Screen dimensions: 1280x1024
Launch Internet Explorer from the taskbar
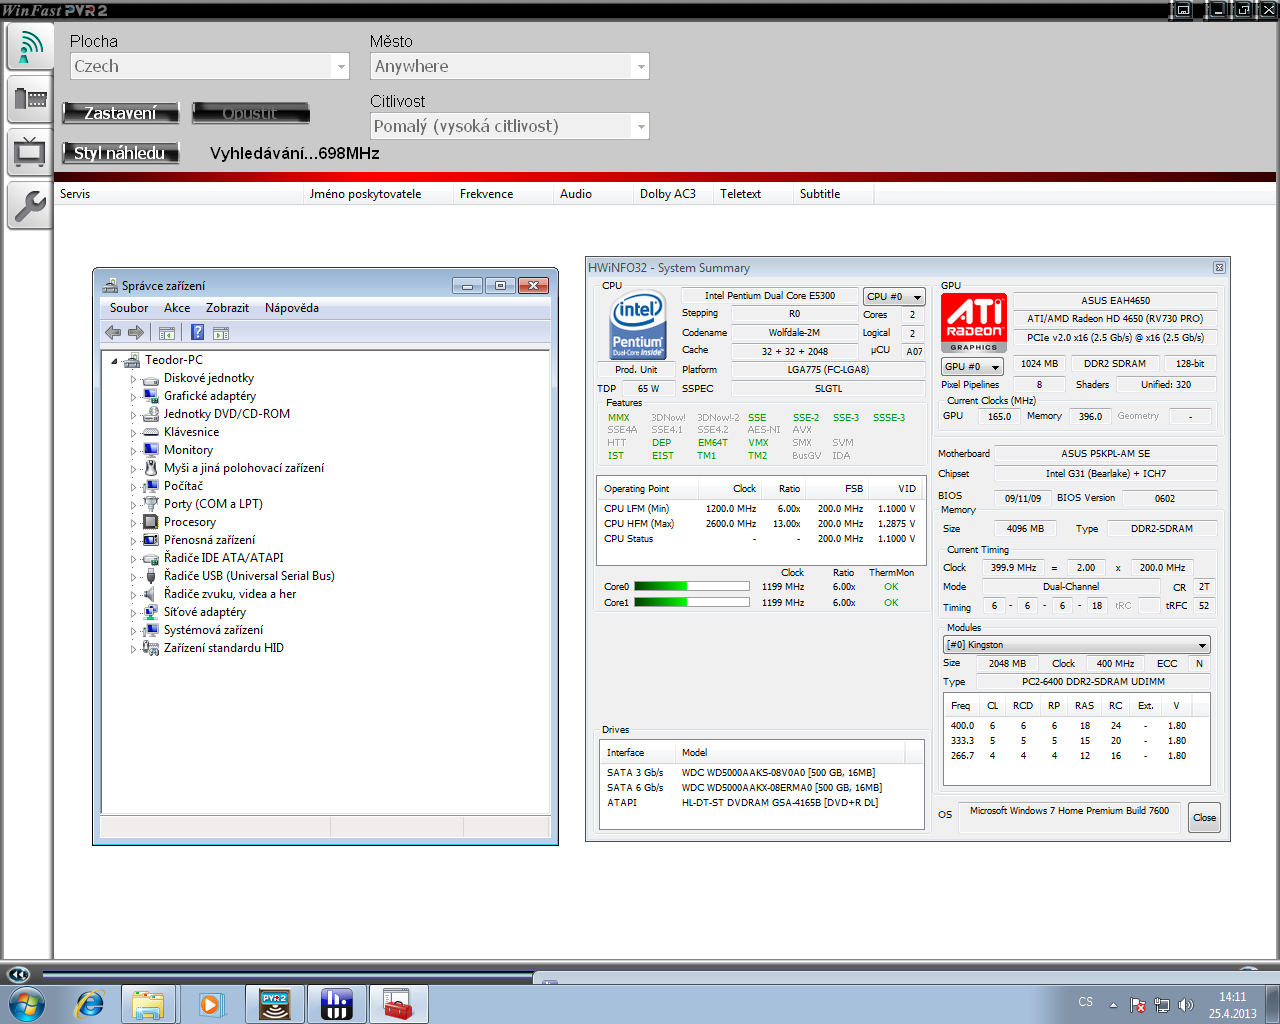[90, 1004]
